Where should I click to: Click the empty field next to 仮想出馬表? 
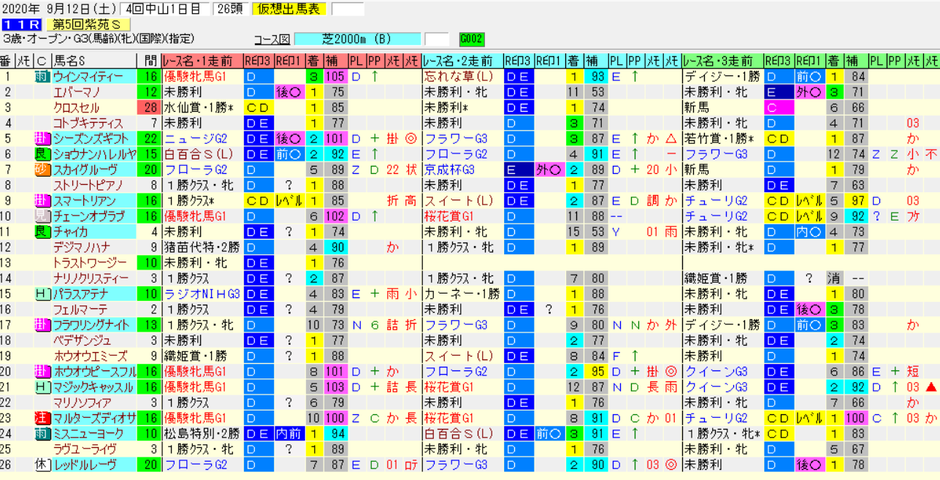tap(348, 9)
